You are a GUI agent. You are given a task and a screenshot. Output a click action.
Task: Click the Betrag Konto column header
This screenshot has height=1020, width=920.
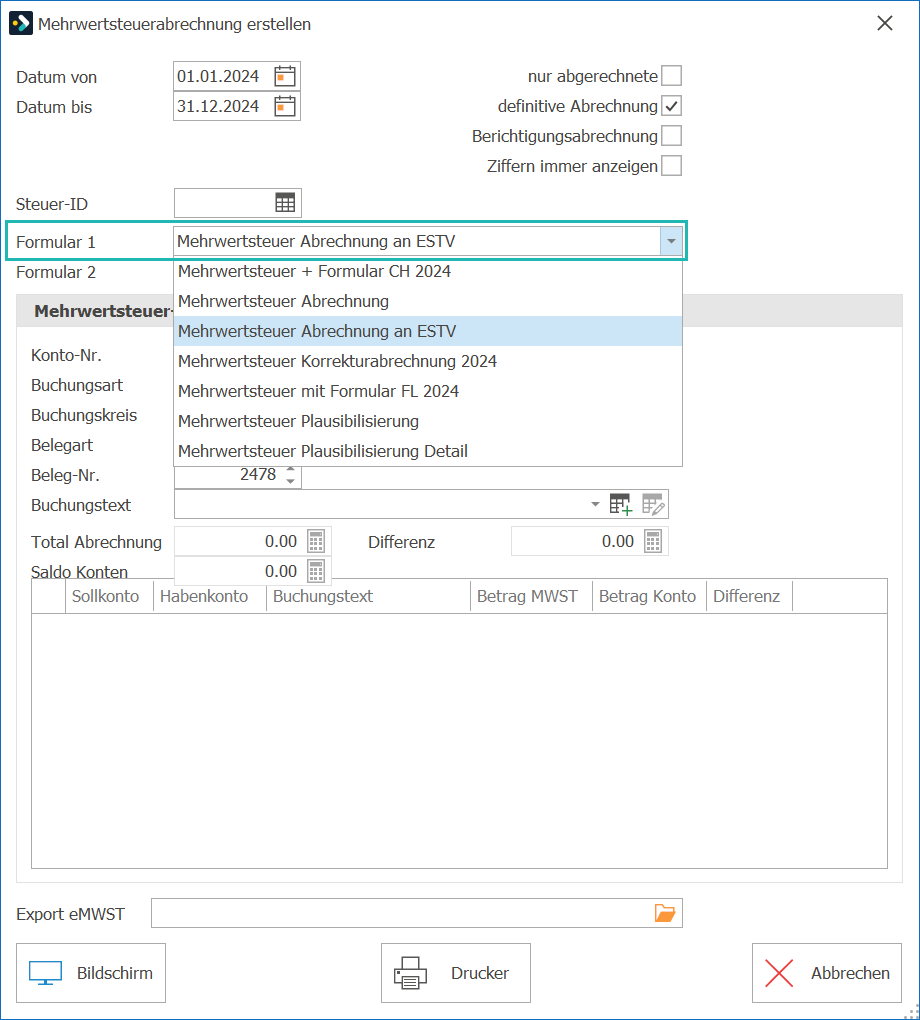pos(647,596)
